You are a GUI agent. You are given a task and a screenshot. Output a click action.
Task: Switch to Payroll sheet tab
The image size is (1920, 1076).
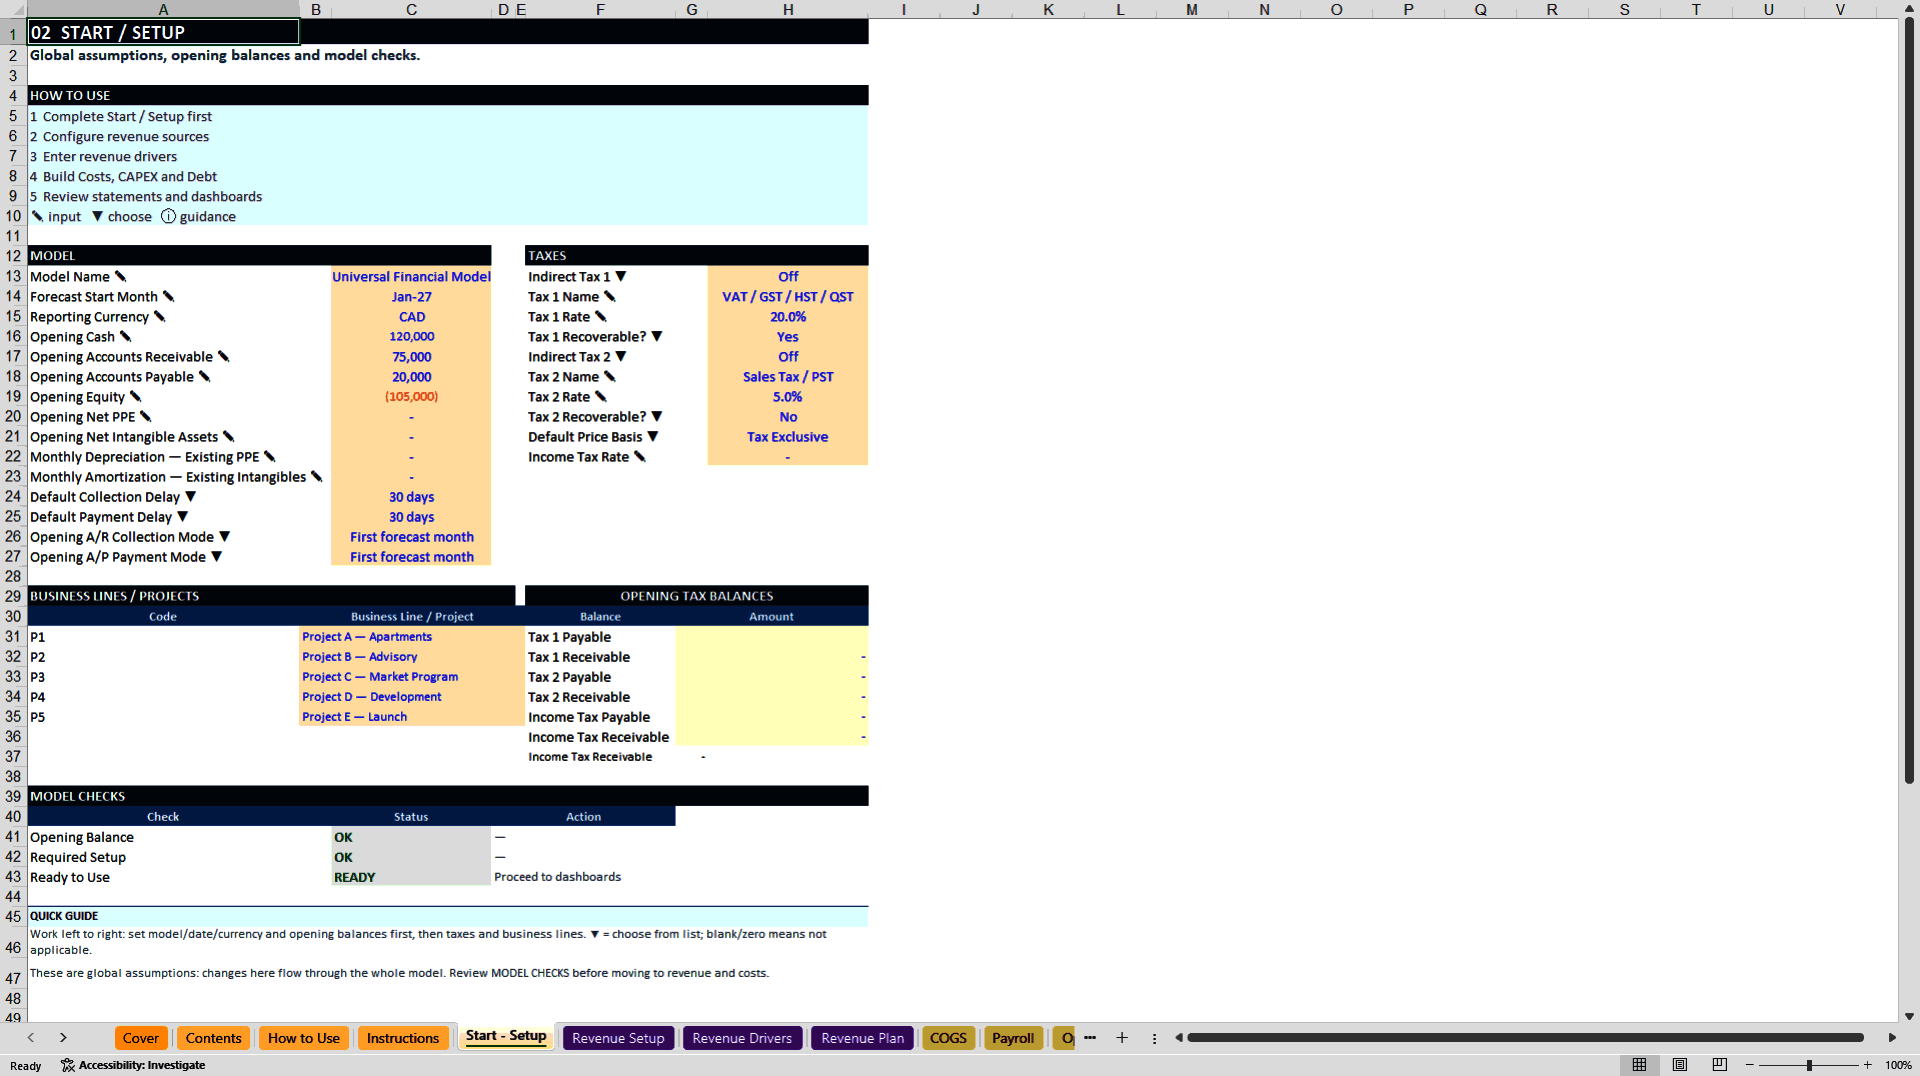pos(1013,1038)
